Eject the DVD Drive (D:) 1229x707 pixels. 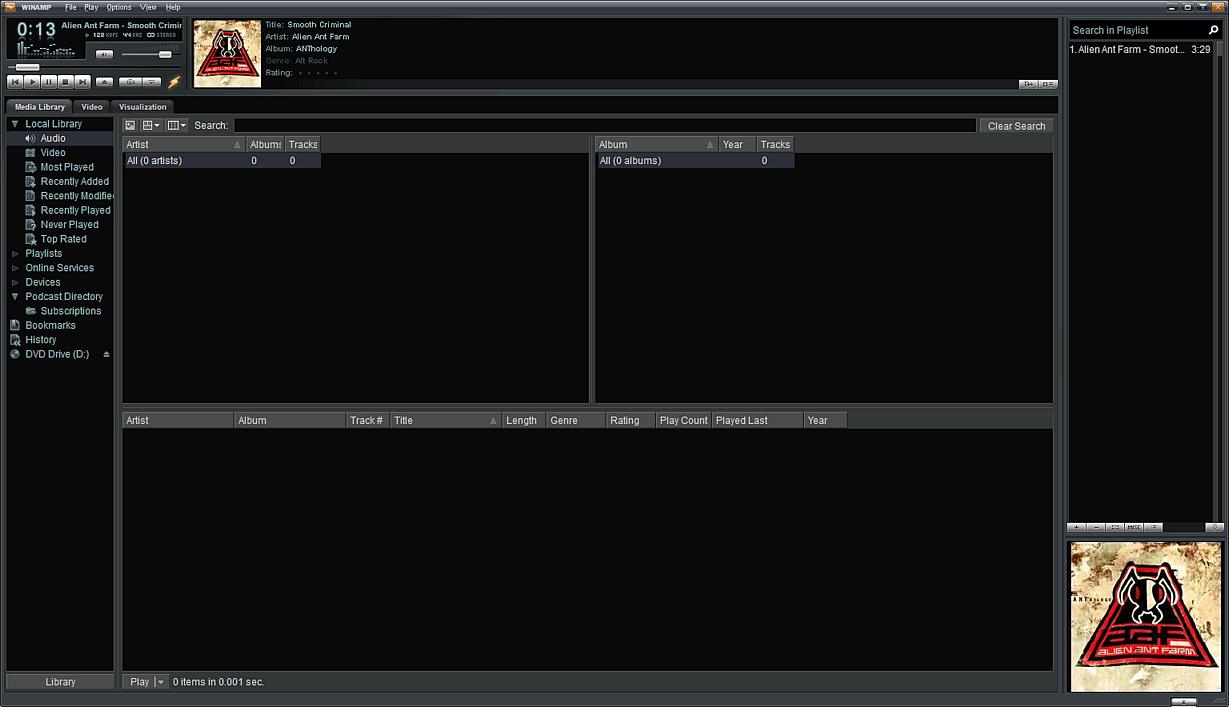pyautogui.click(x=106, y=354)
